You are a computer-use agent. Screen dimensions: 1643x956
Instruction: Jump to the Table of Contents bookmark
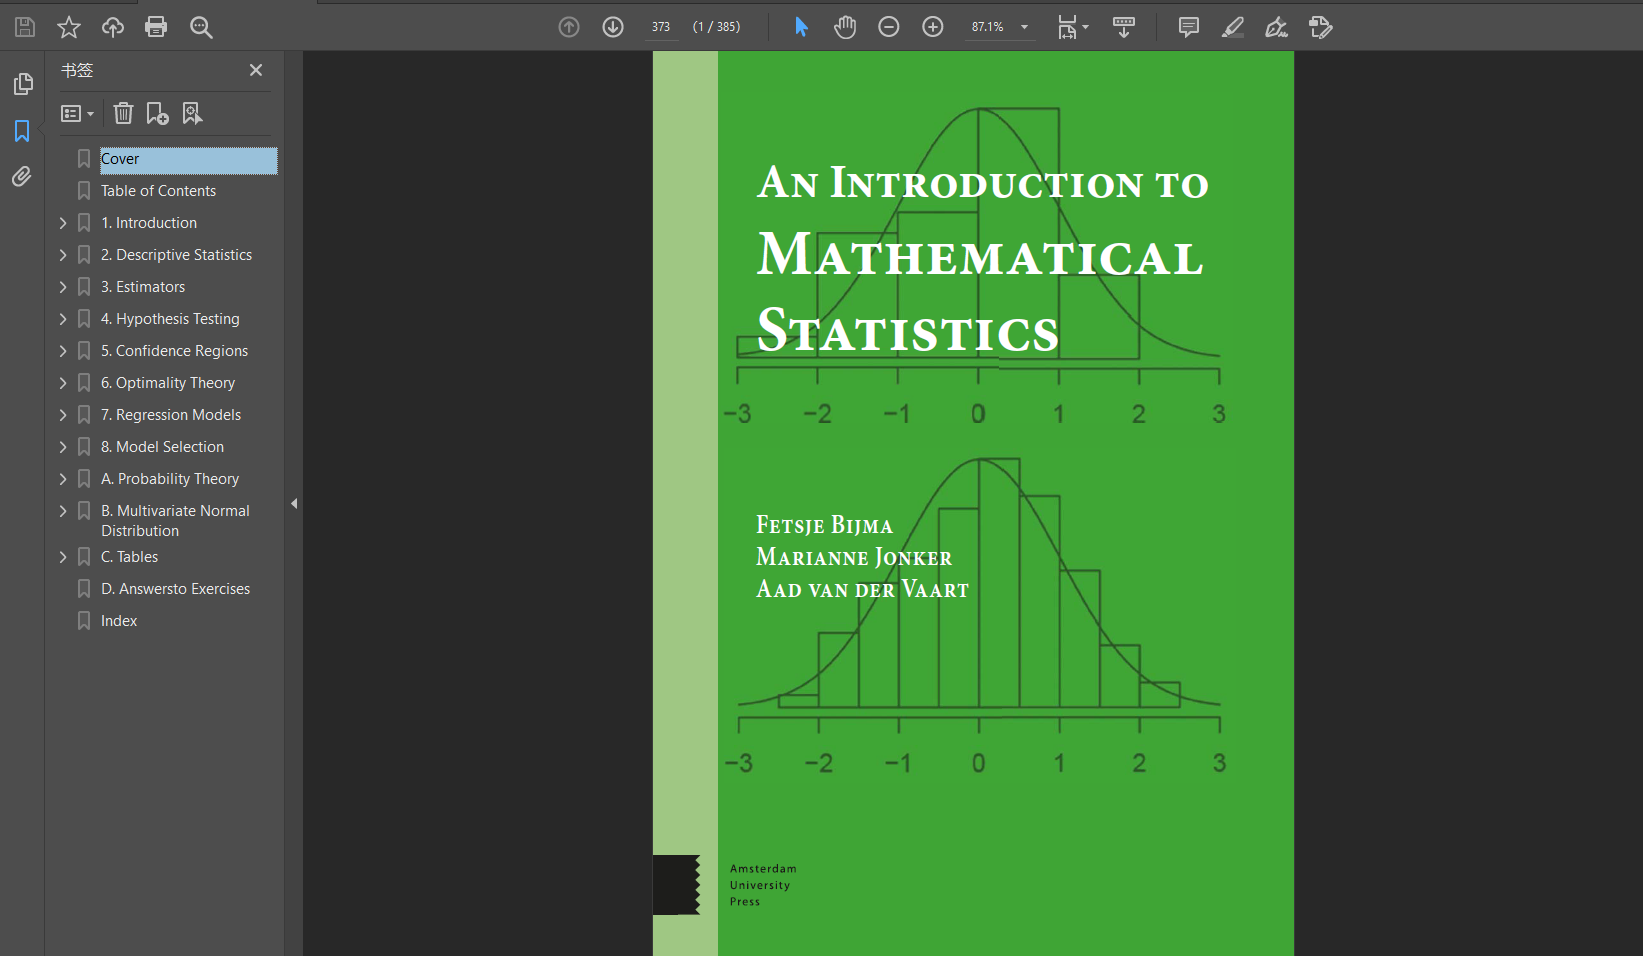158,191
